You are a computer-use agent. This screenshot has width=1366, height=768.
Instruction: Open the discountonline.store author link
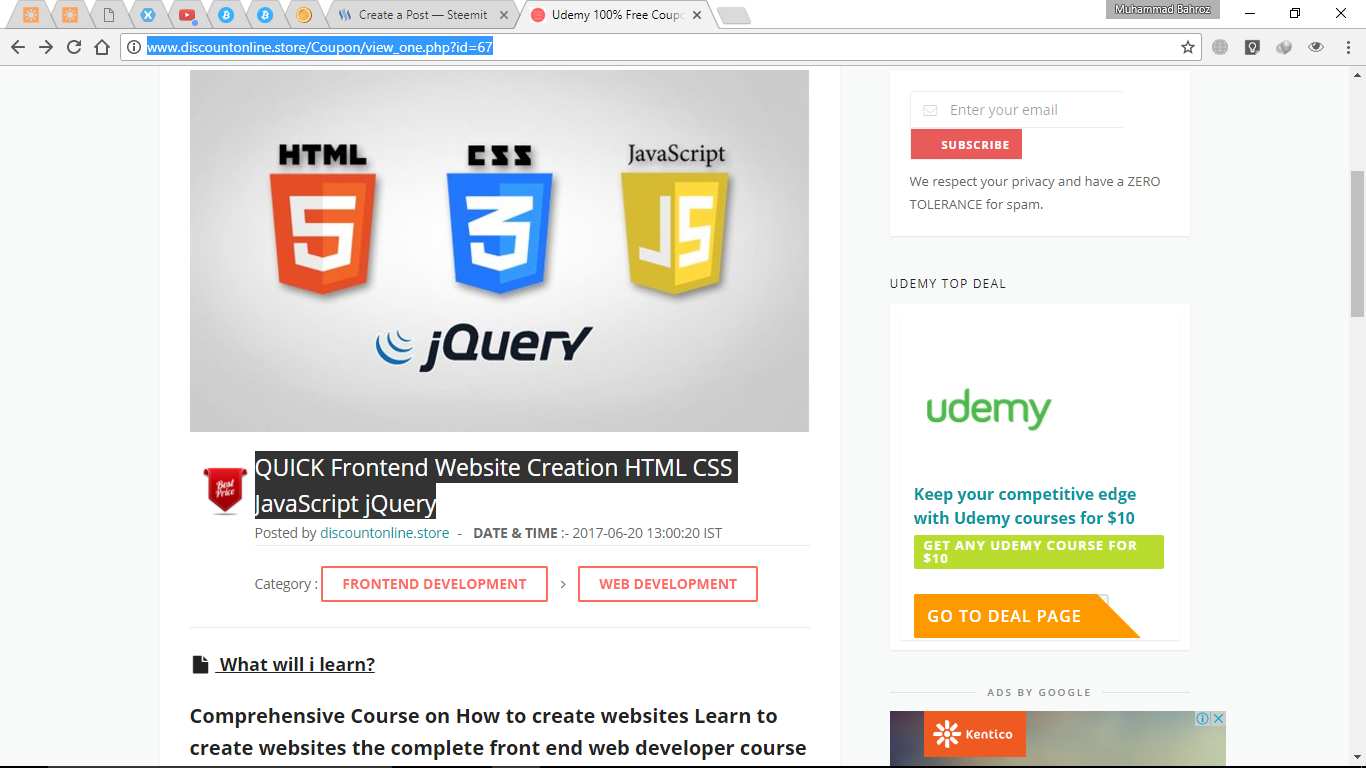385,533
